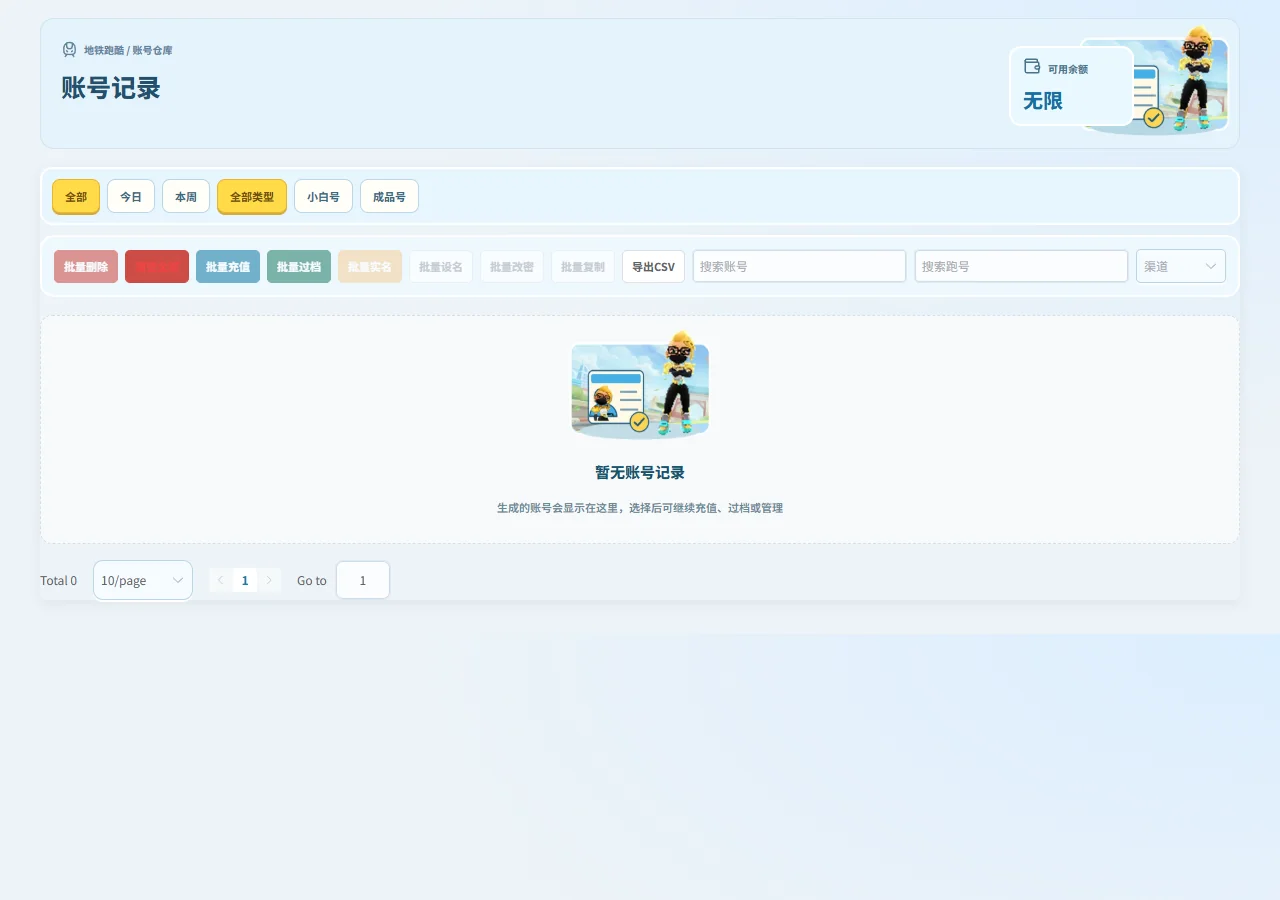Click the 批量过档 button
Screen dimensions: 1280x900
(x=299, y=266)
